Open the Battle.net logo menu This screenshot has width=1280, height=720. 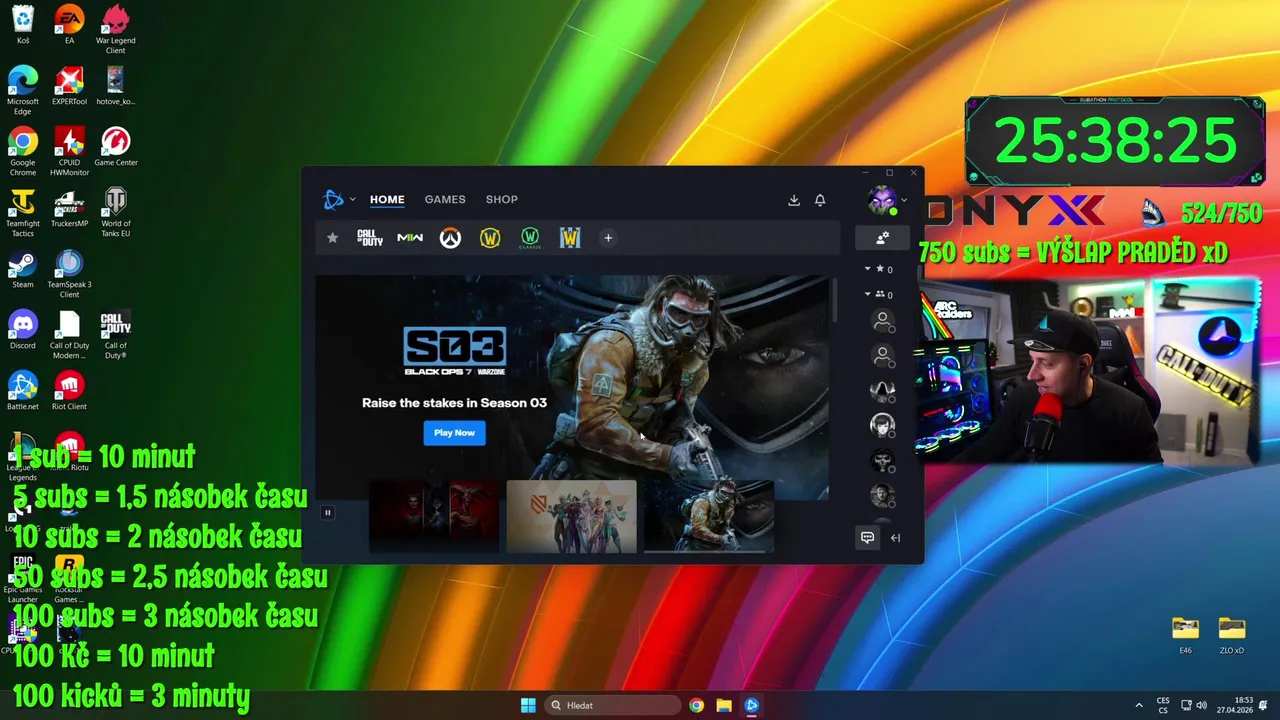[x=339, y=200]
